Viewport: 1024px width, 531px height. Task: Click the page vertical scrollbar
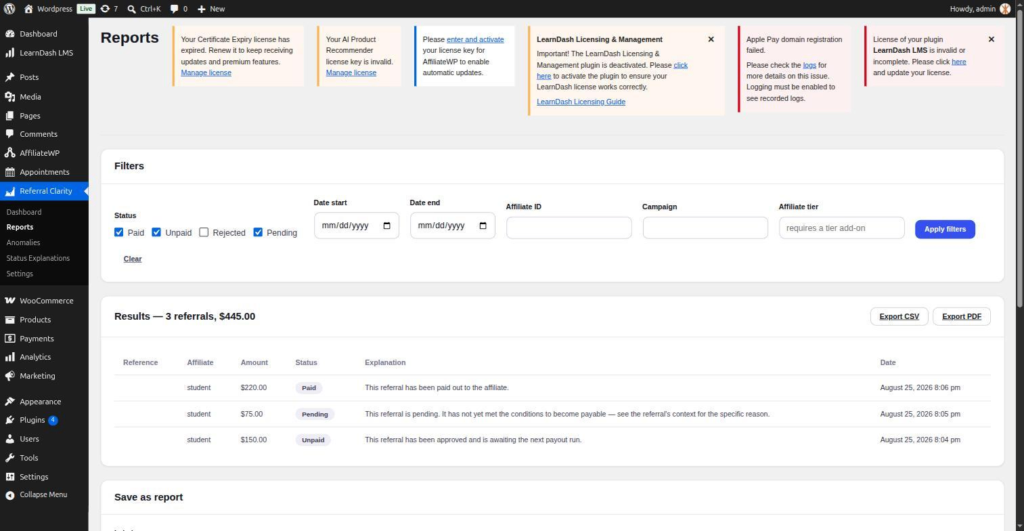[x=1019, y=157]
